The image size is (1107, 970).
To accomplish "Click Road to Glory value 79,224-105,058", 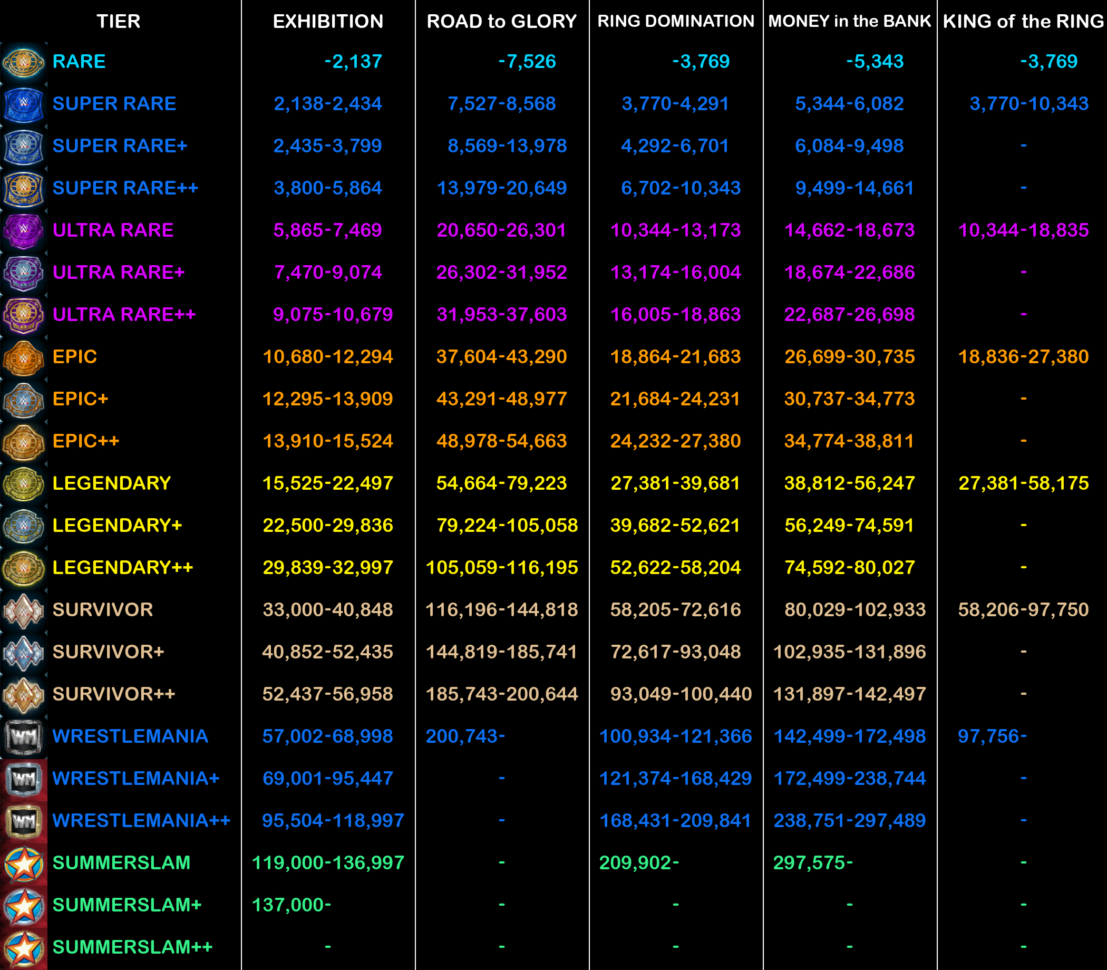I will [x=508, y=525].
